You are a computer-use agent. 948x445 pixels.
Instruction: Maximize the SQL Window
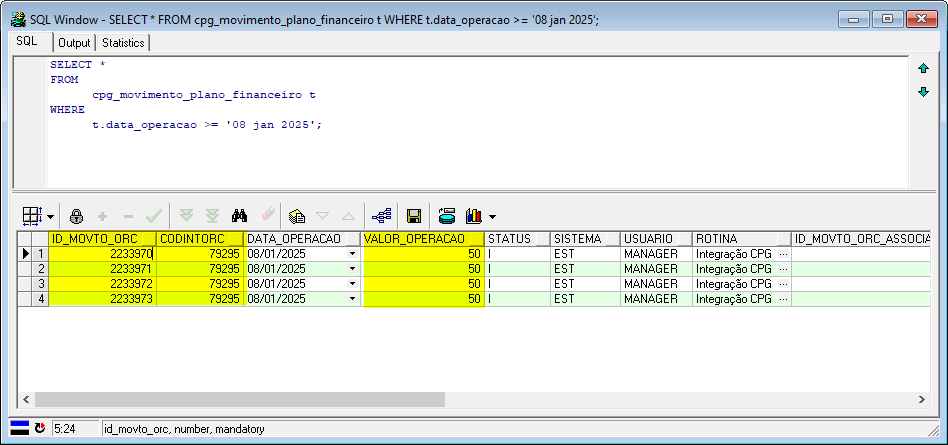click(x=887, y=19)
